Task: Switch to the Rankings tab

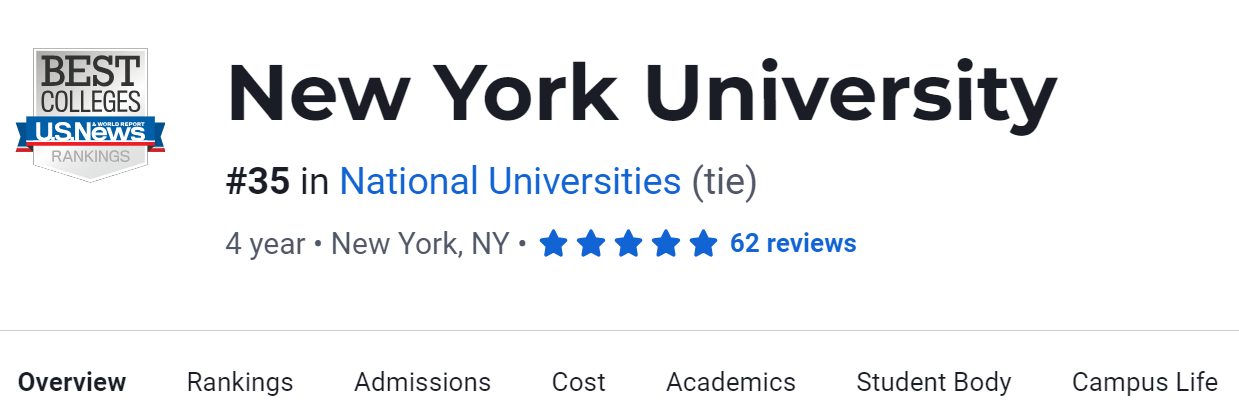Action: [x=240, y=382]
